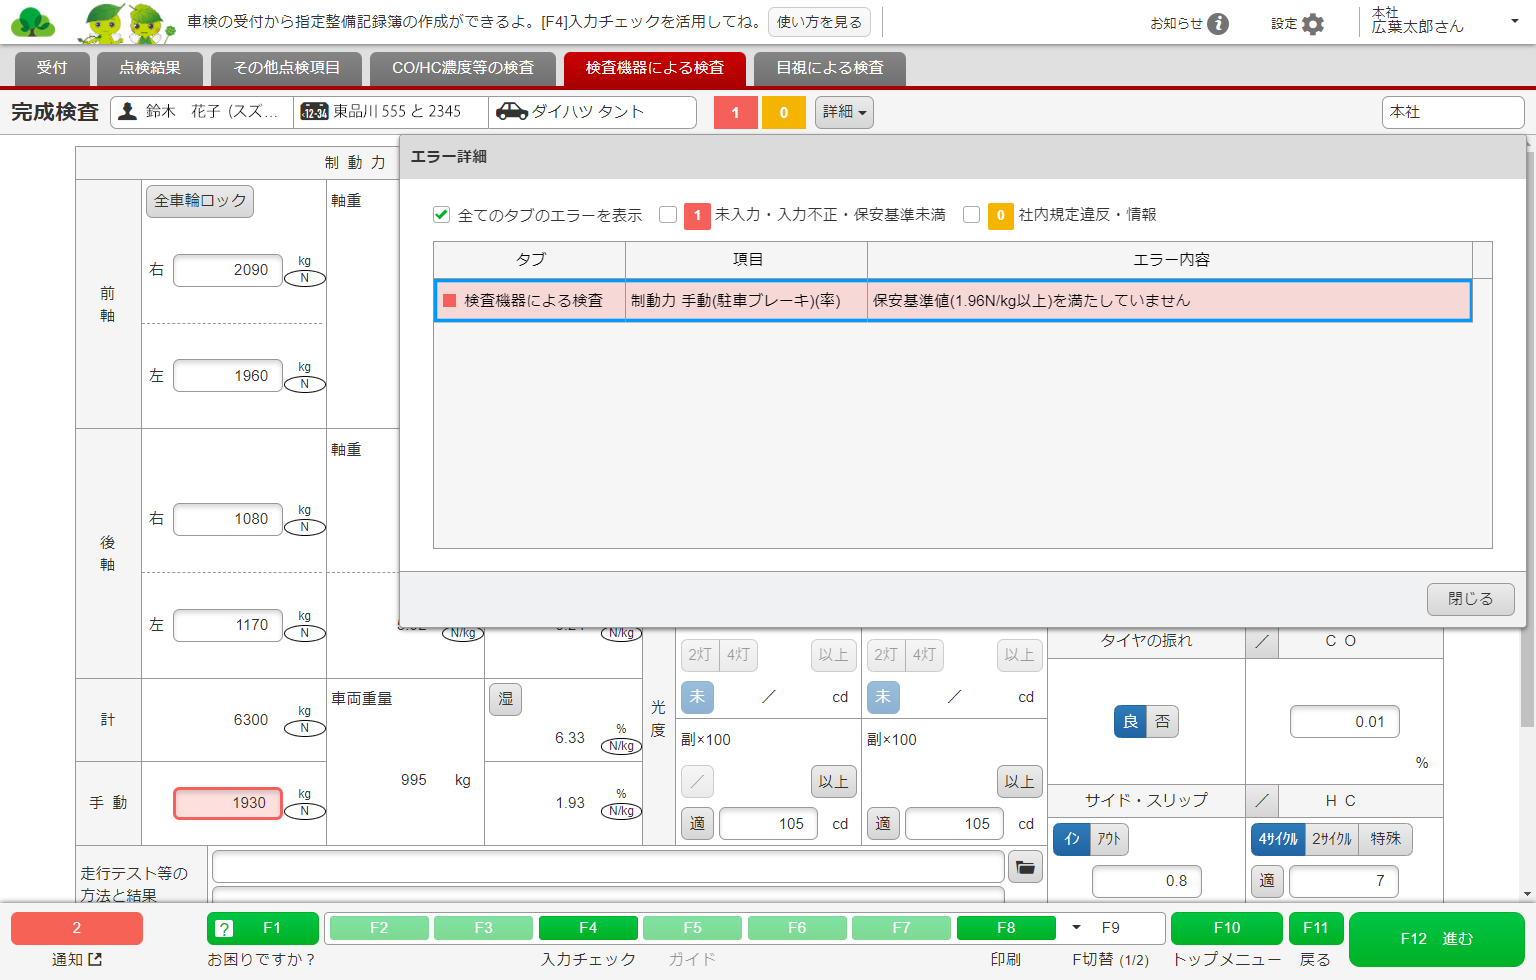Click the help question mark icon on F1
This screenshot has height=980, width=1536.
pyautogui.click(x=222, y=928)
